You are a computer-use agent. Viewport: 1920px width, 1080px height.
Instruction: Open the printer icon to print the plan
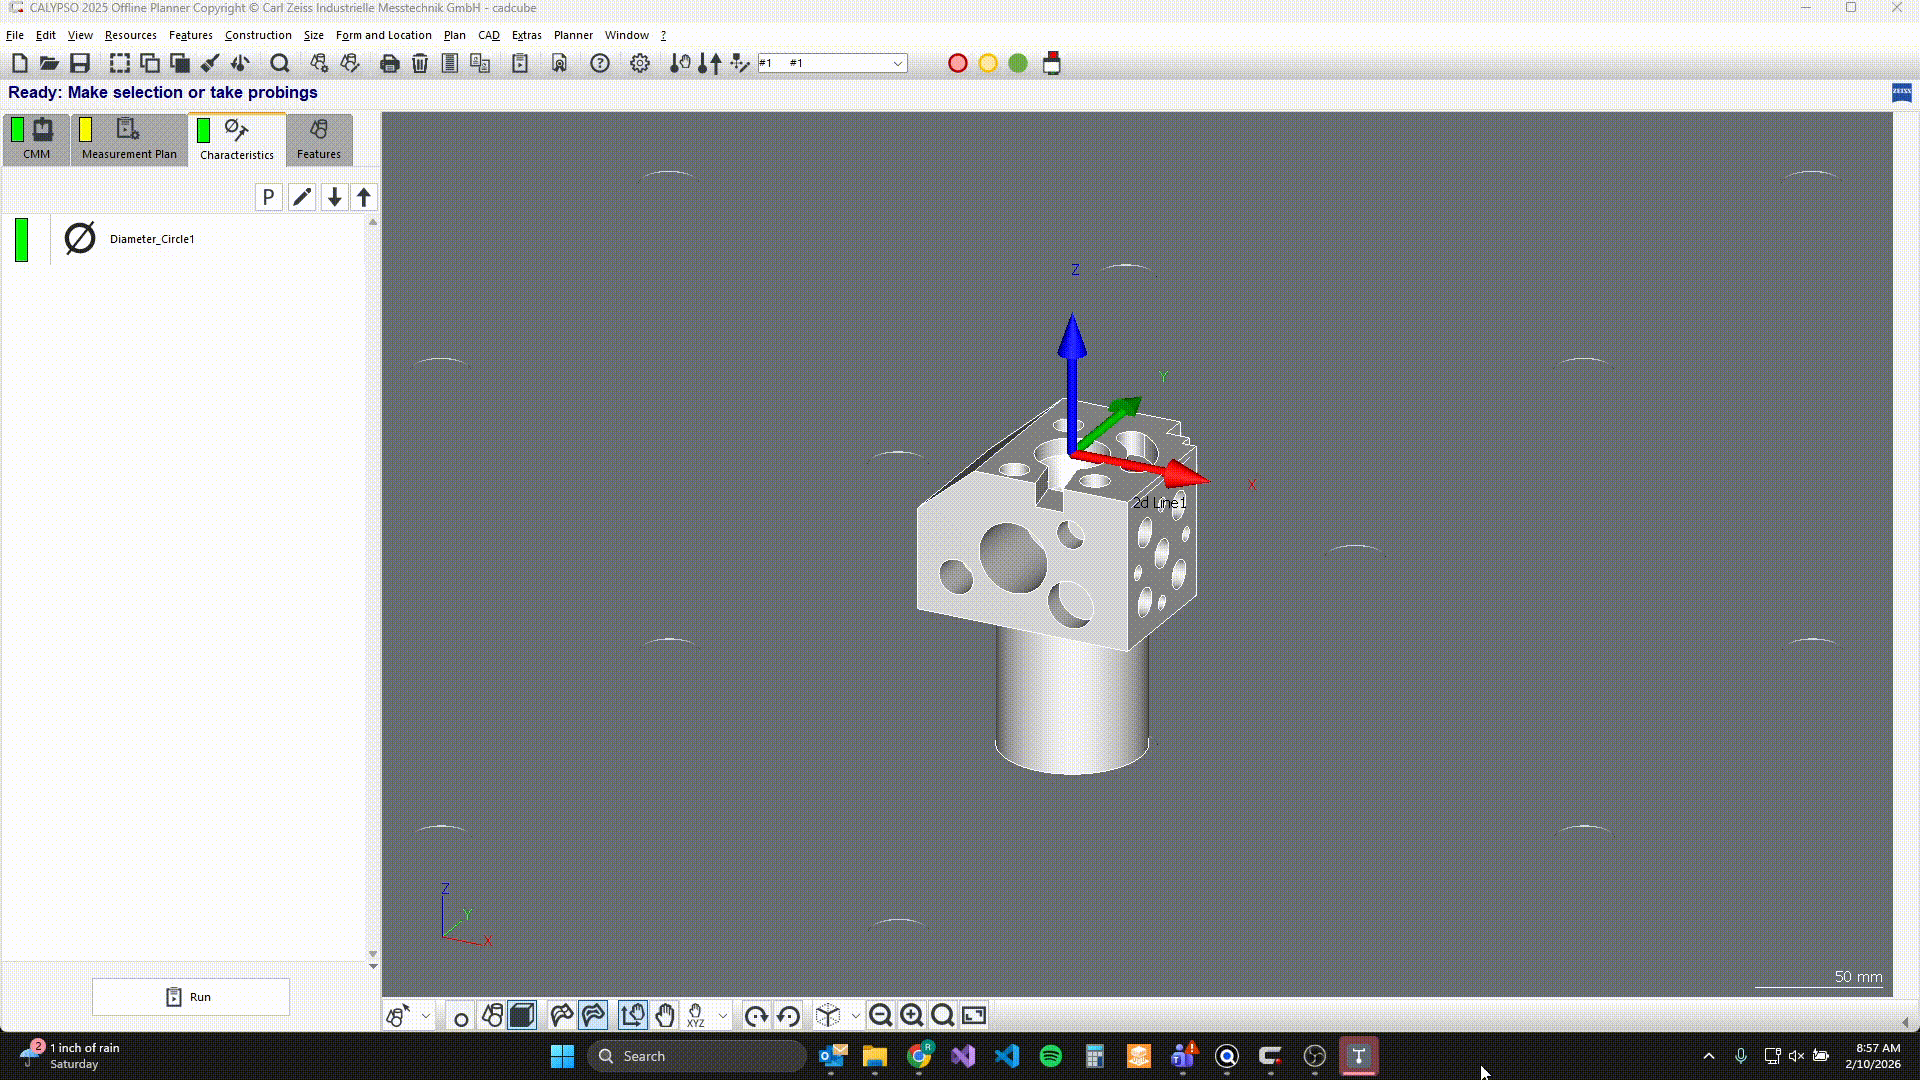coord(388,63)
